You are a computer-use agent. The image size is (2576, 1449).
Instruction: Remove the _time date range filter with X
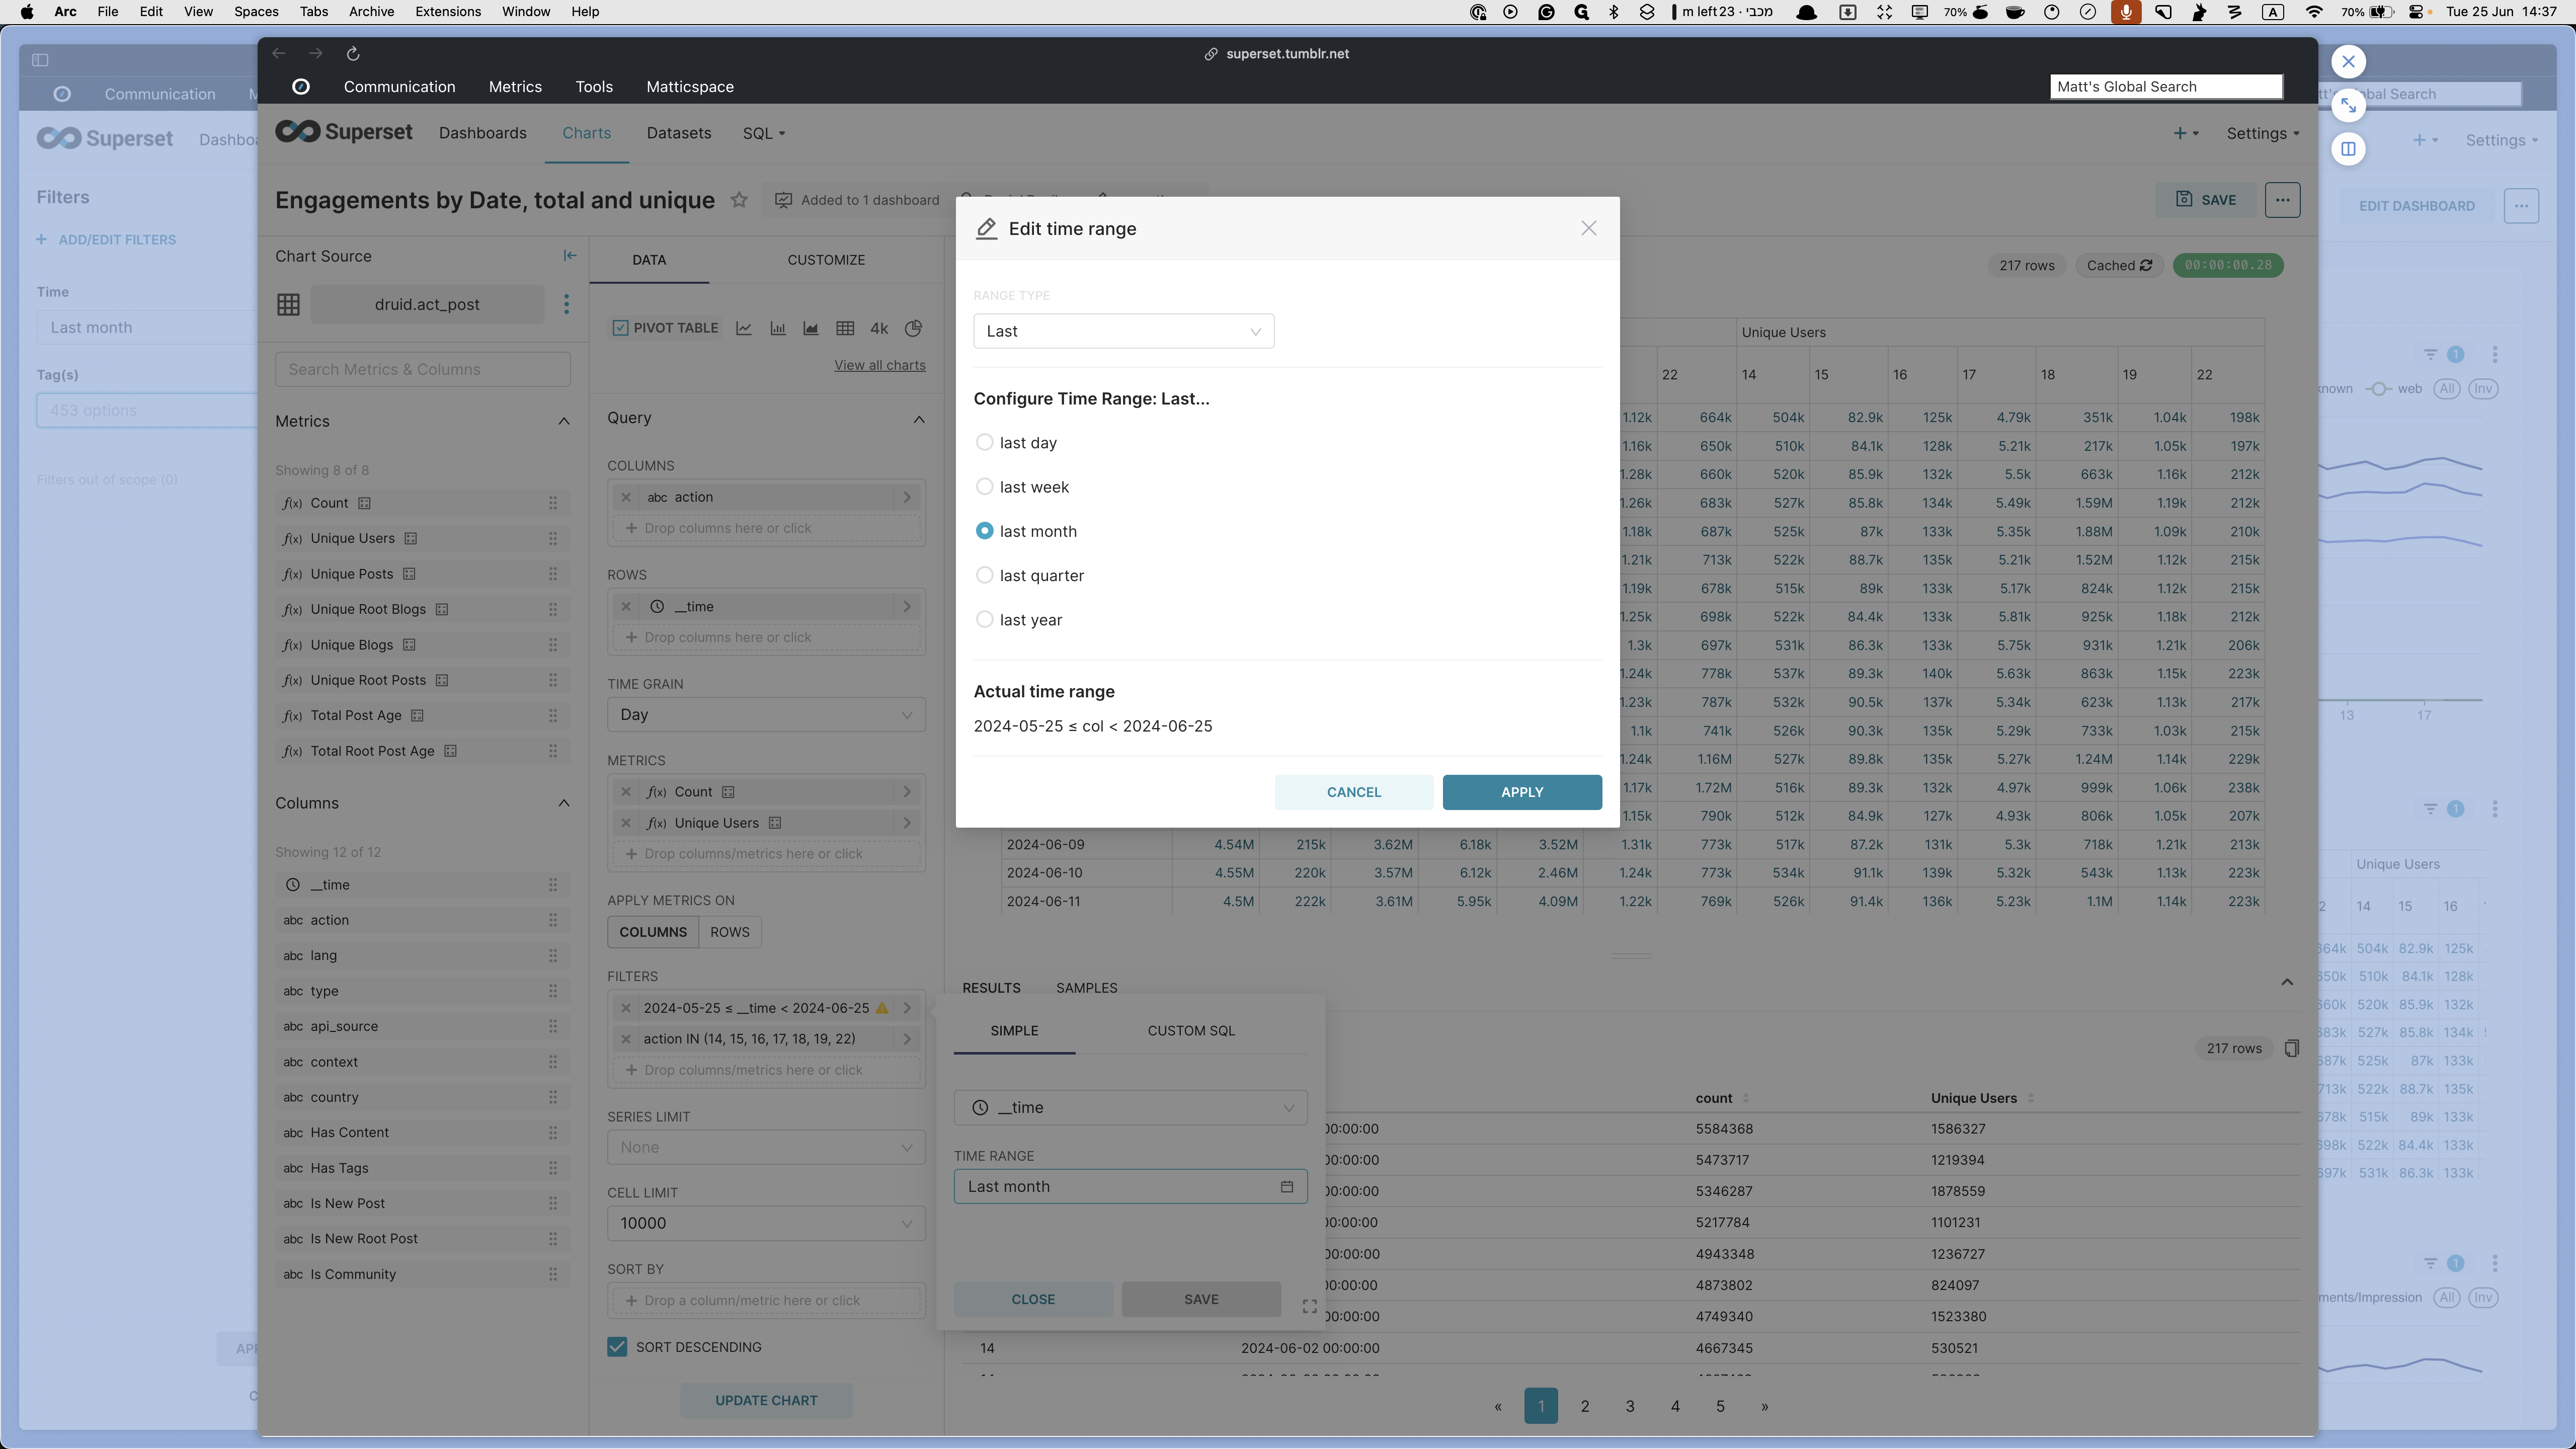coord(626,1008)
